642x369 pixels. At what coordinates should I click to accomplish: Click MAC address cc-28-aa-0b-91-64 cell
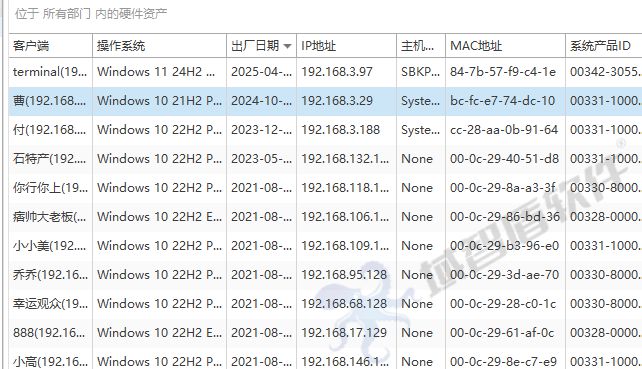(505, 130)
